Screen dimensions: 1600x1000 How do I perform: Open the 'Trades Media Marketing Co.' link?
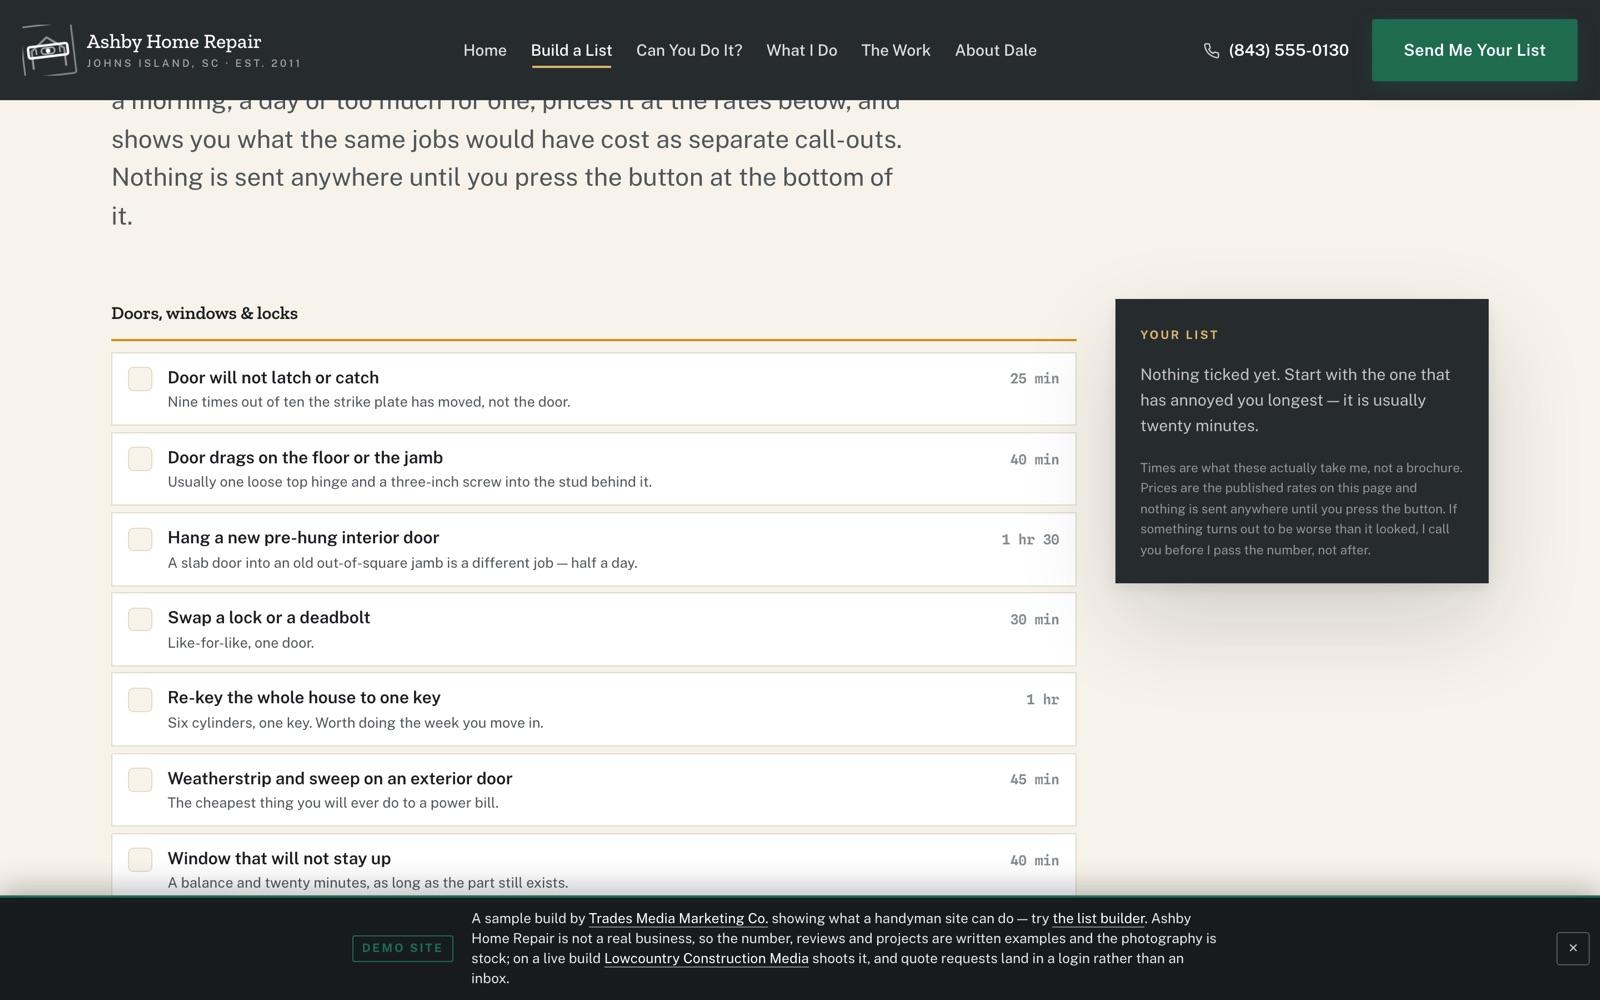pos(678,918)
